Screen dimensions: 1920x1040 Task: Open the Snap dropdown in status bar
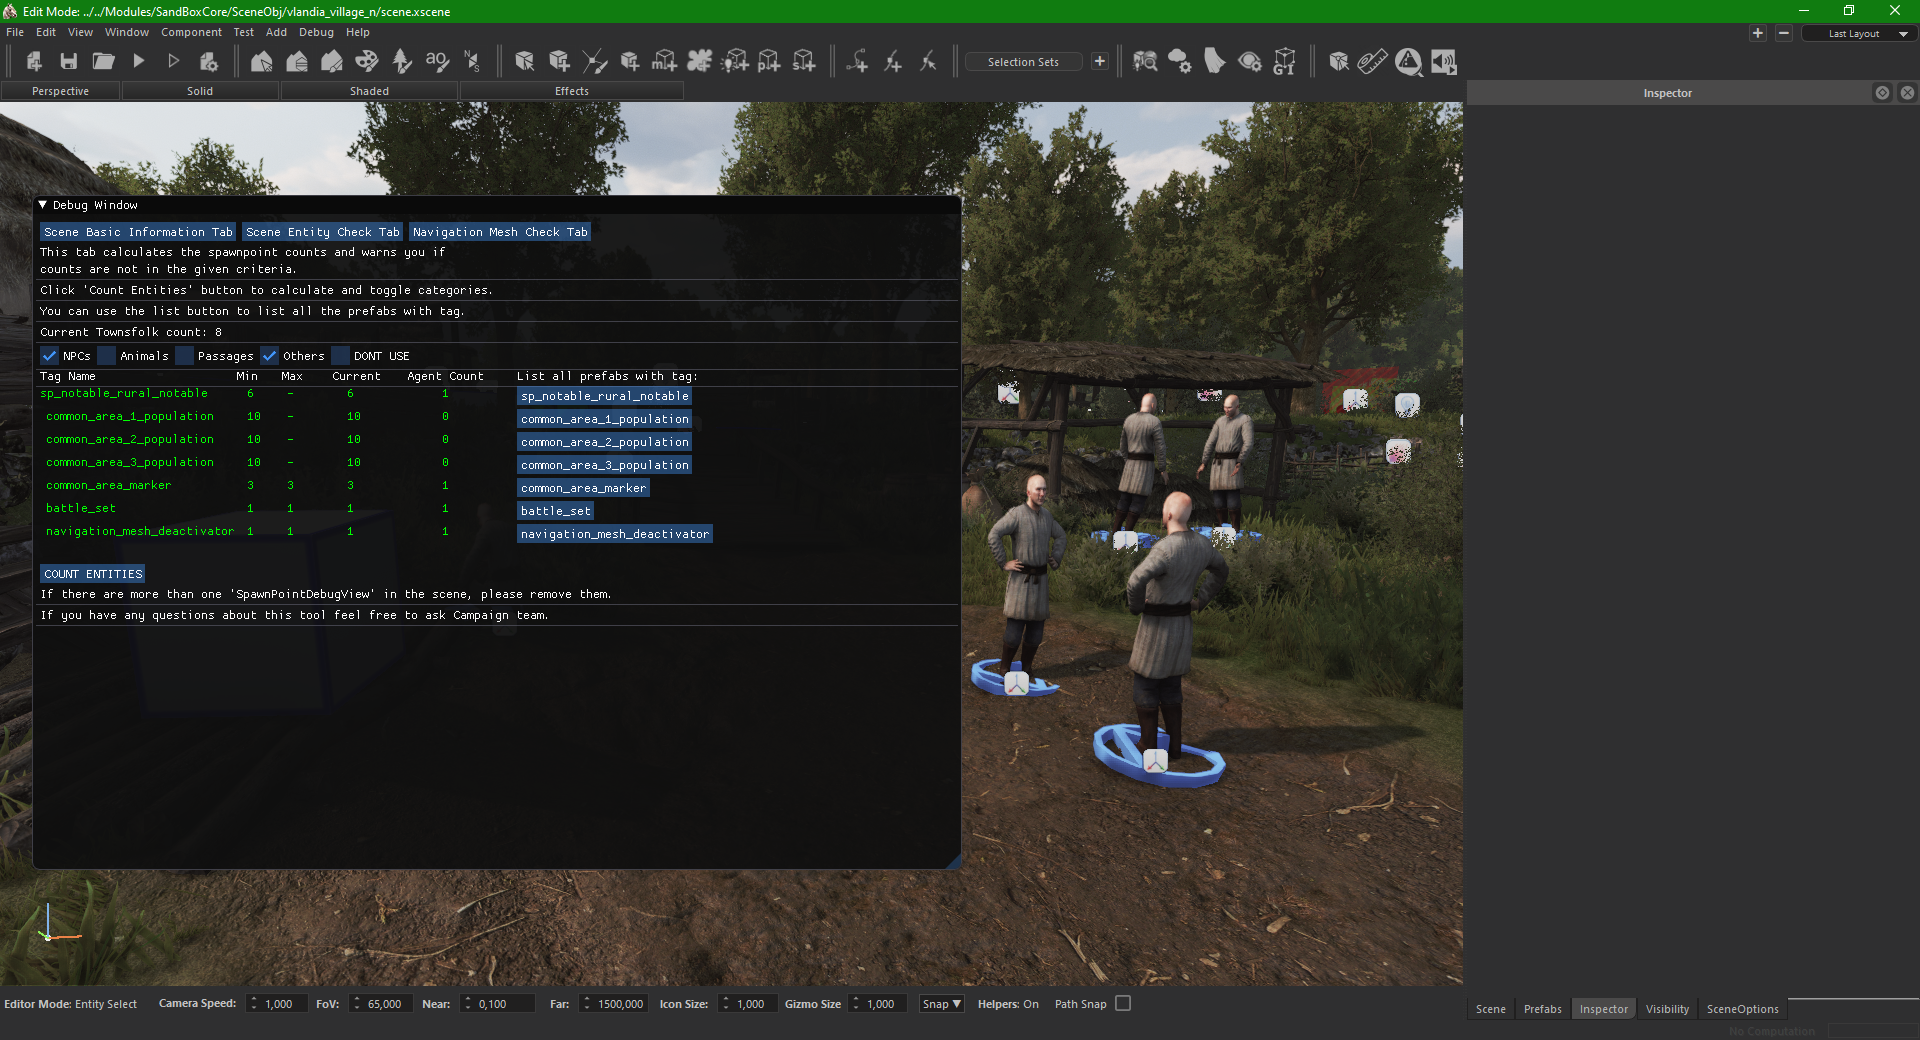(x=941, y=1004)
